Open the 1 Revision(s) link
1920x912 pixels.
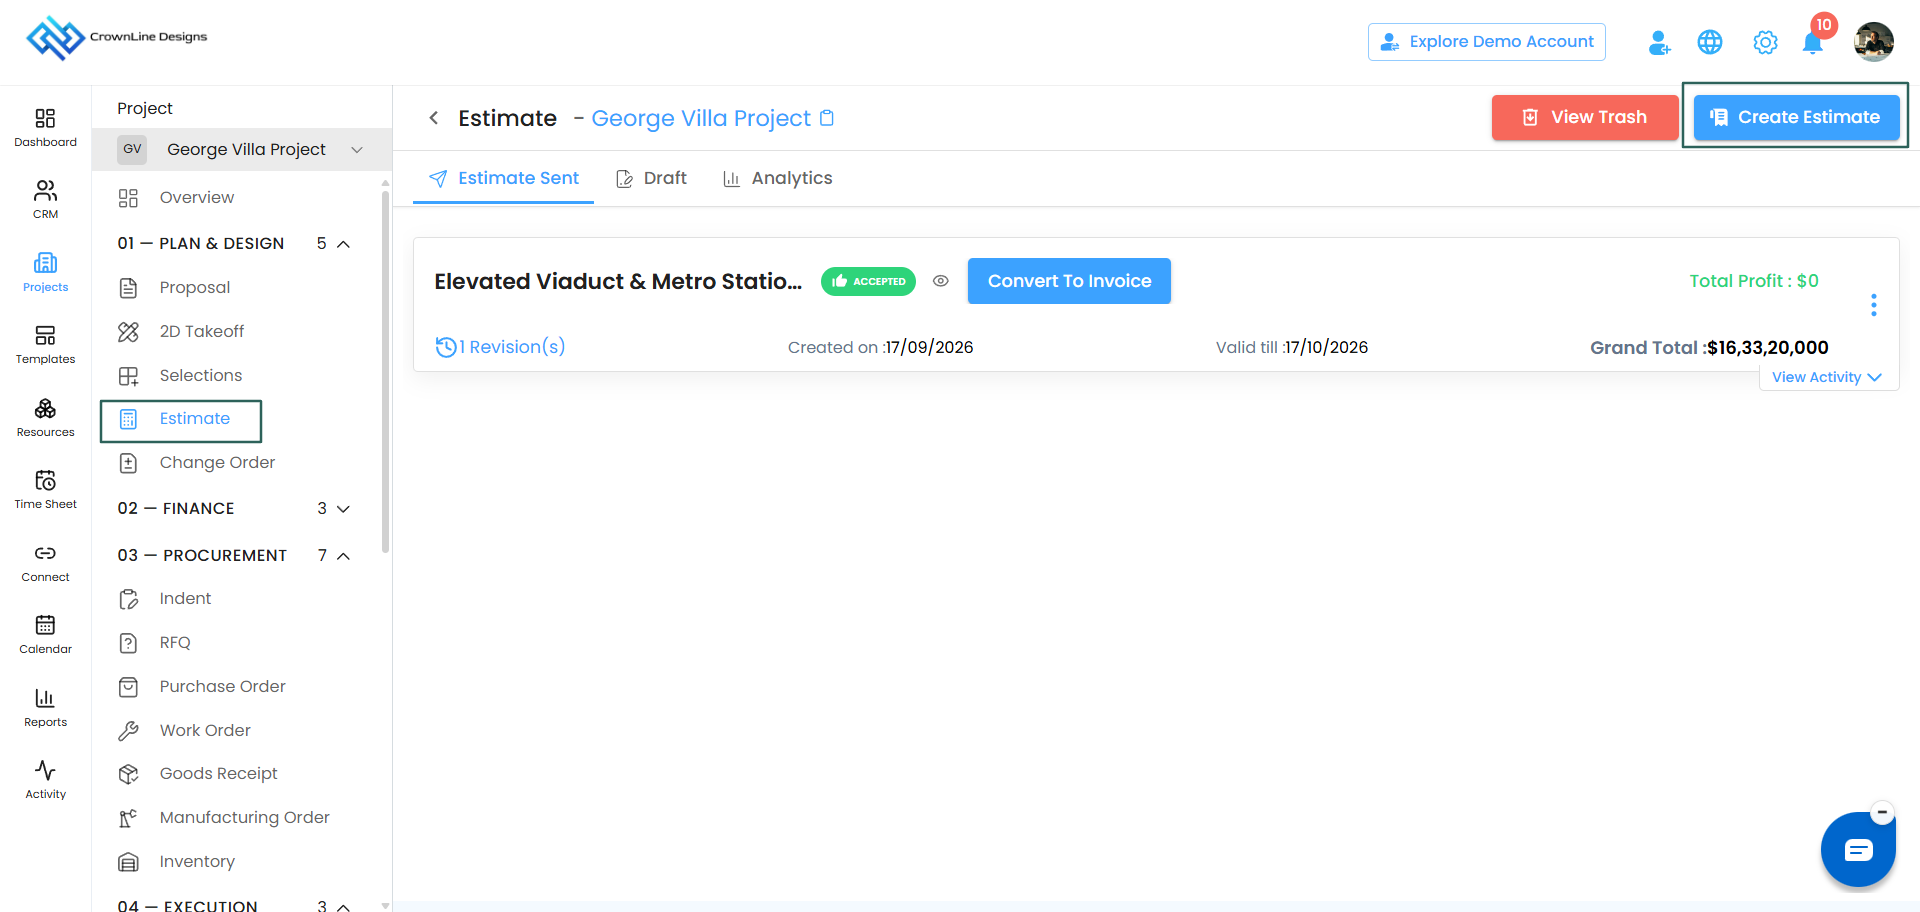(501, 347)
